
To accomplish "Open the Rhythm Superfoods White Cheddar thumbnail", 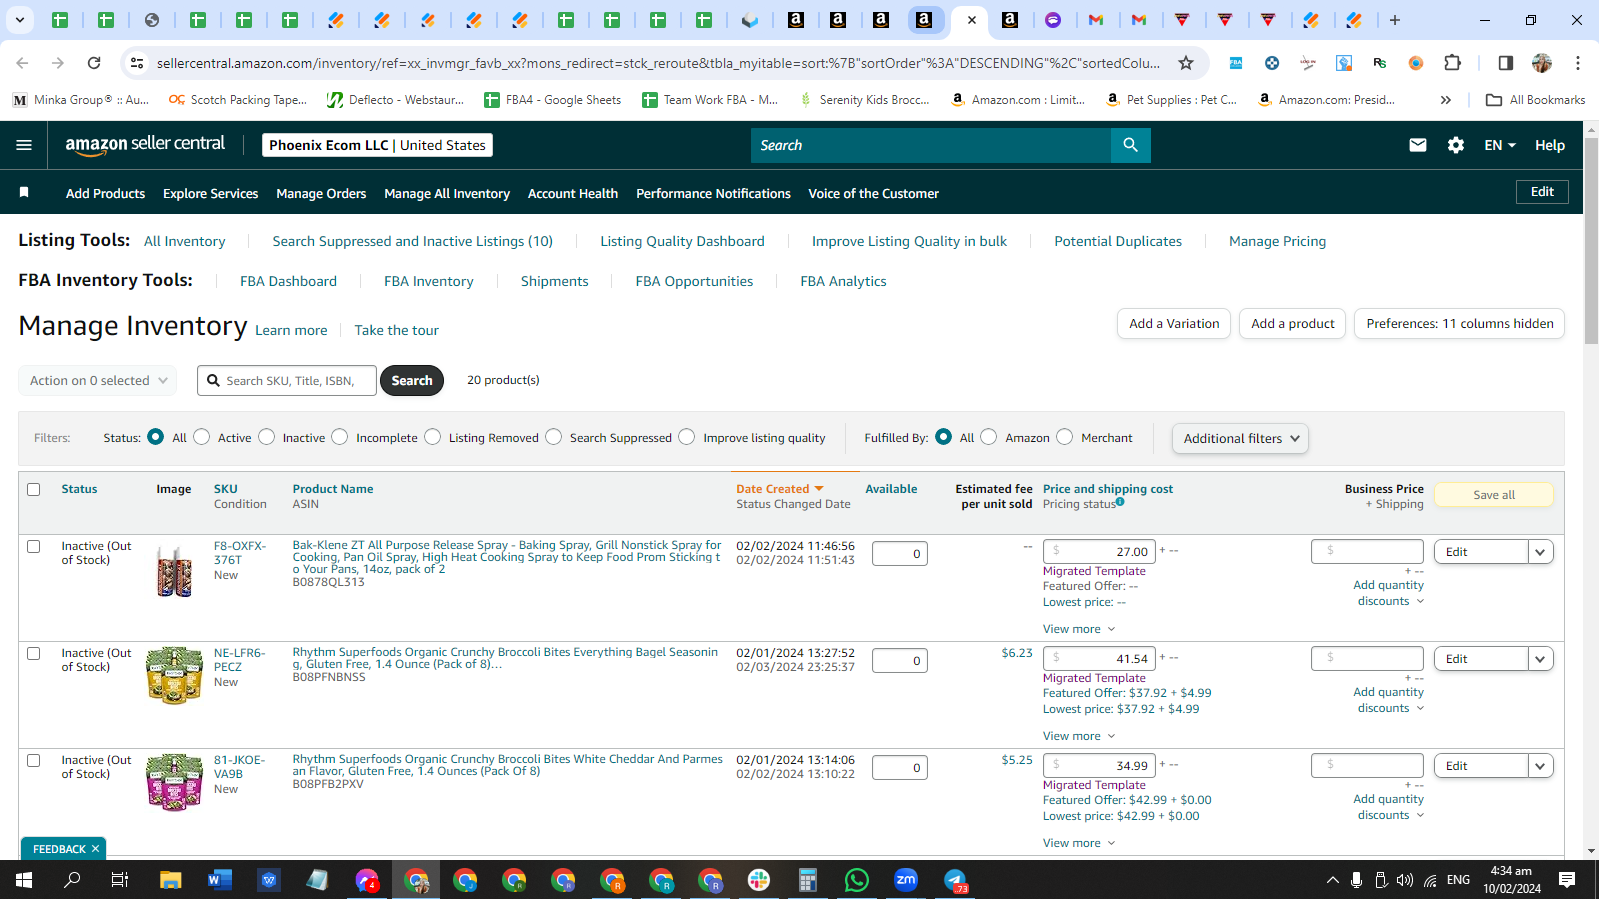I will tap(174, 781).
